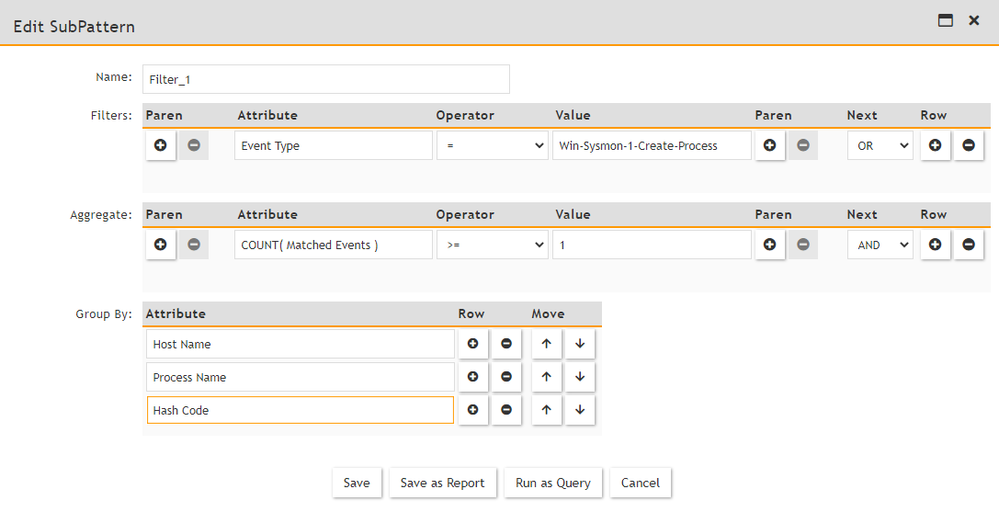Move Host Name group down
The width and height of the screenshot is (999, 513).
click(579, 344)
